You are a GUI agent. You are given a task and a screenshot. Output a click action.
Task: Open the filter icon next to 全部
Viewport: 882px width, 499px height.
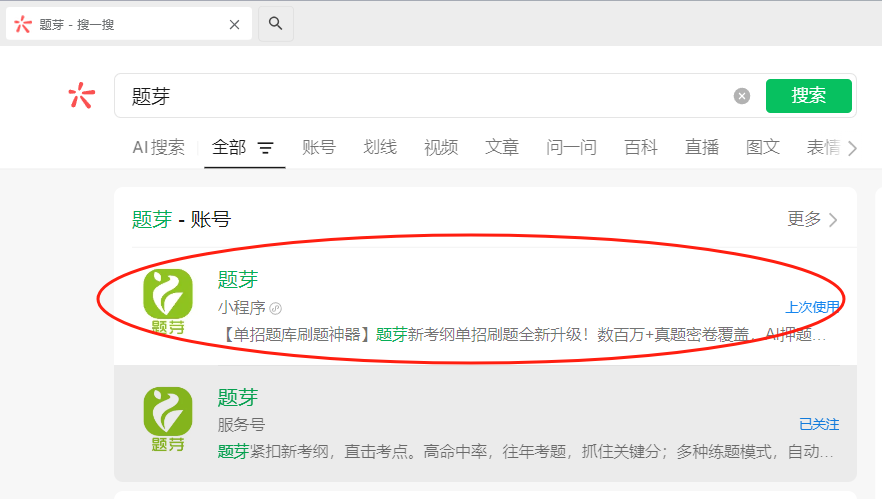(x=266, y=148)
